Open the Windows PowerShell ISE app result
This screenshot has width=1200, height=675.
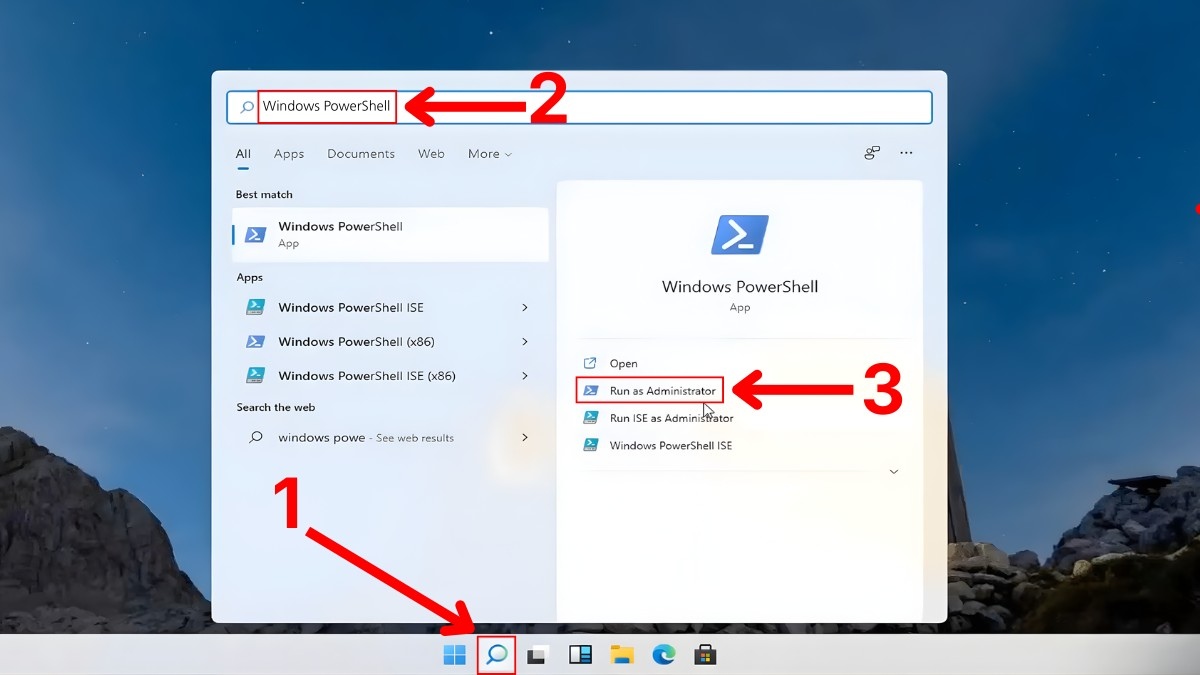coord(390,307)
